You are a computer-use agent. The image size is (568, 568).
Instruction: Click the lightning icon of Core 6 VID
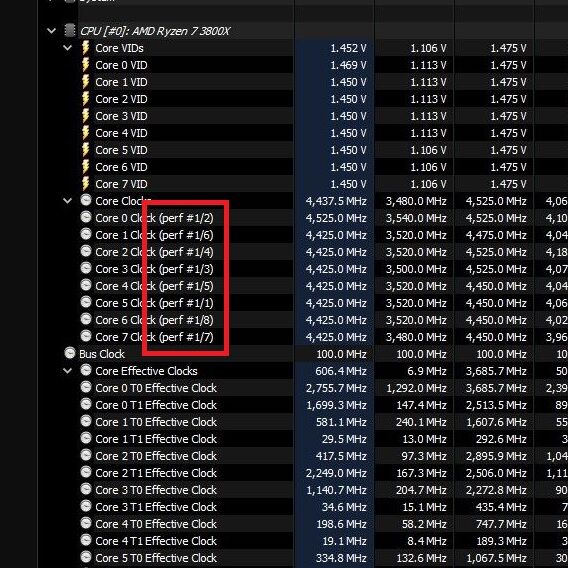[x=85, y=167]
